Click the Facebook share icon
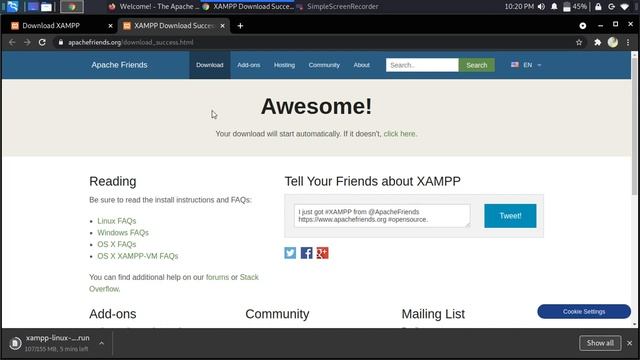Screen dimensions: 640x360 (x=307, y=253)
